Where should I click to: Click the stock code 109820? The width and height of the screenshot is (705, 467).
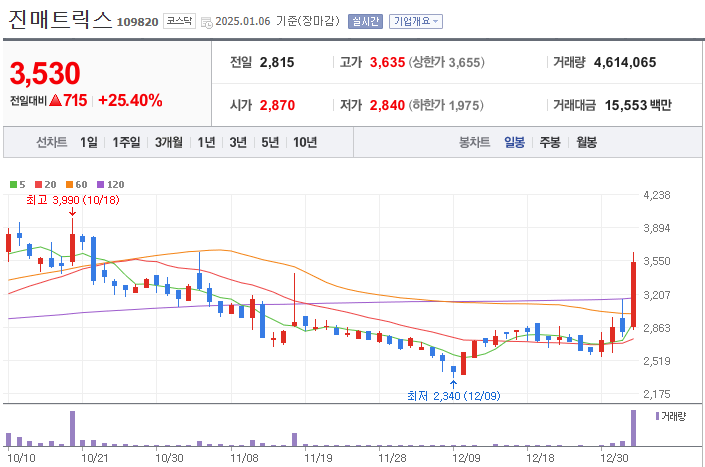[138, 22]
